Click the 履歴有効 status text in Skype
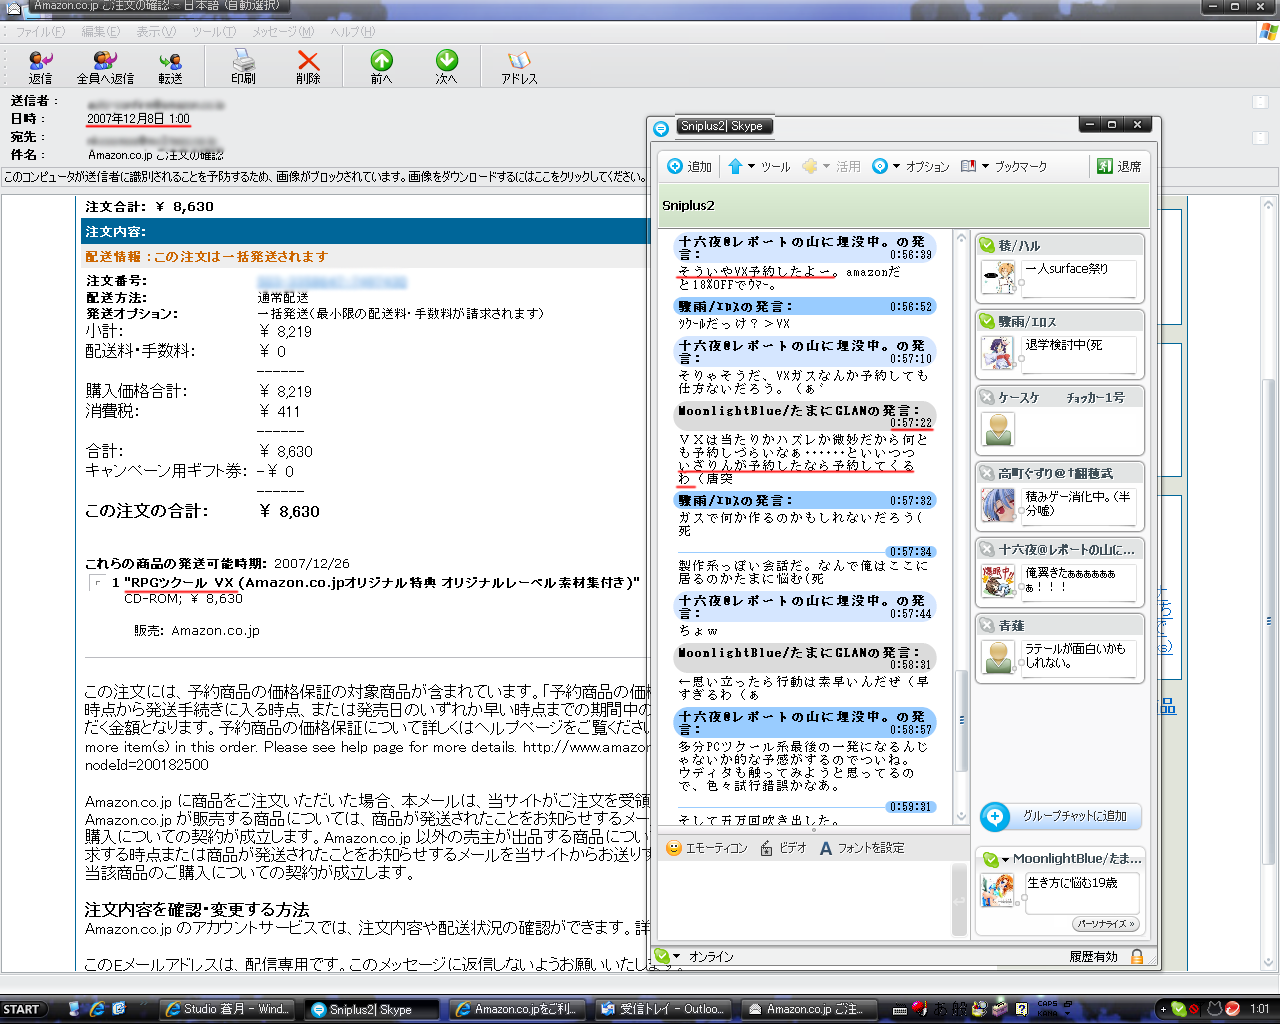This screenshot has height=1024, width=1280. [x=1093, y=957]
